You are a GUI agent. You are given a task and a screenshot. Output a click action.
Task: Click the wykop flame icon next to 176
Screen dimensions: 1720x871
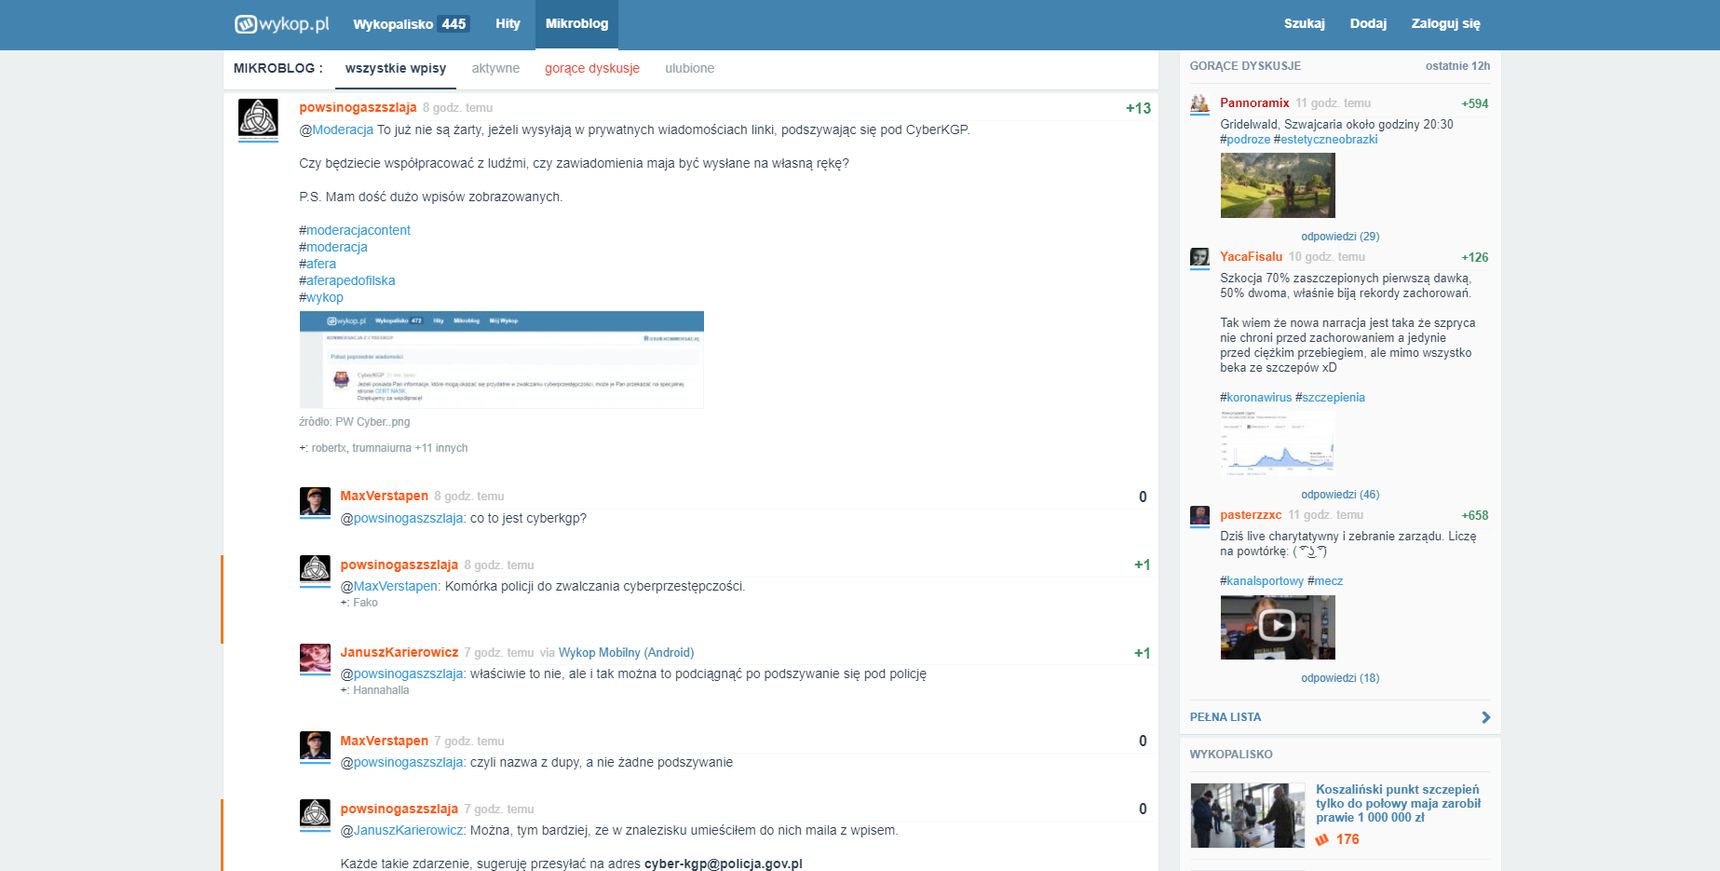point(1322,839)
